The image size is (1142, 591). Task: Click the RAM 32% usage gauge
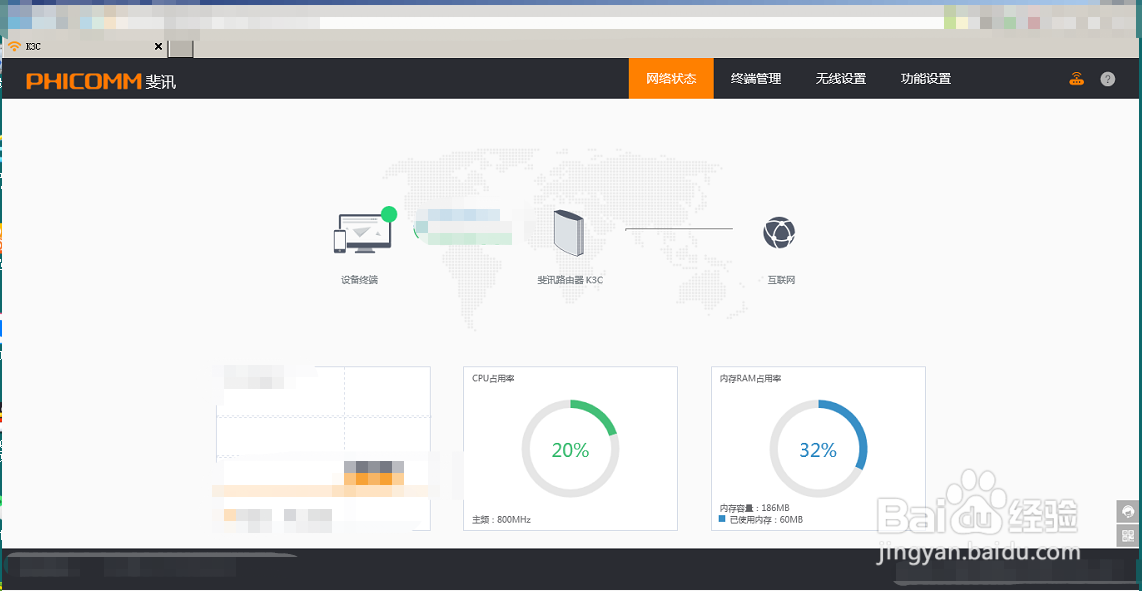818,449
